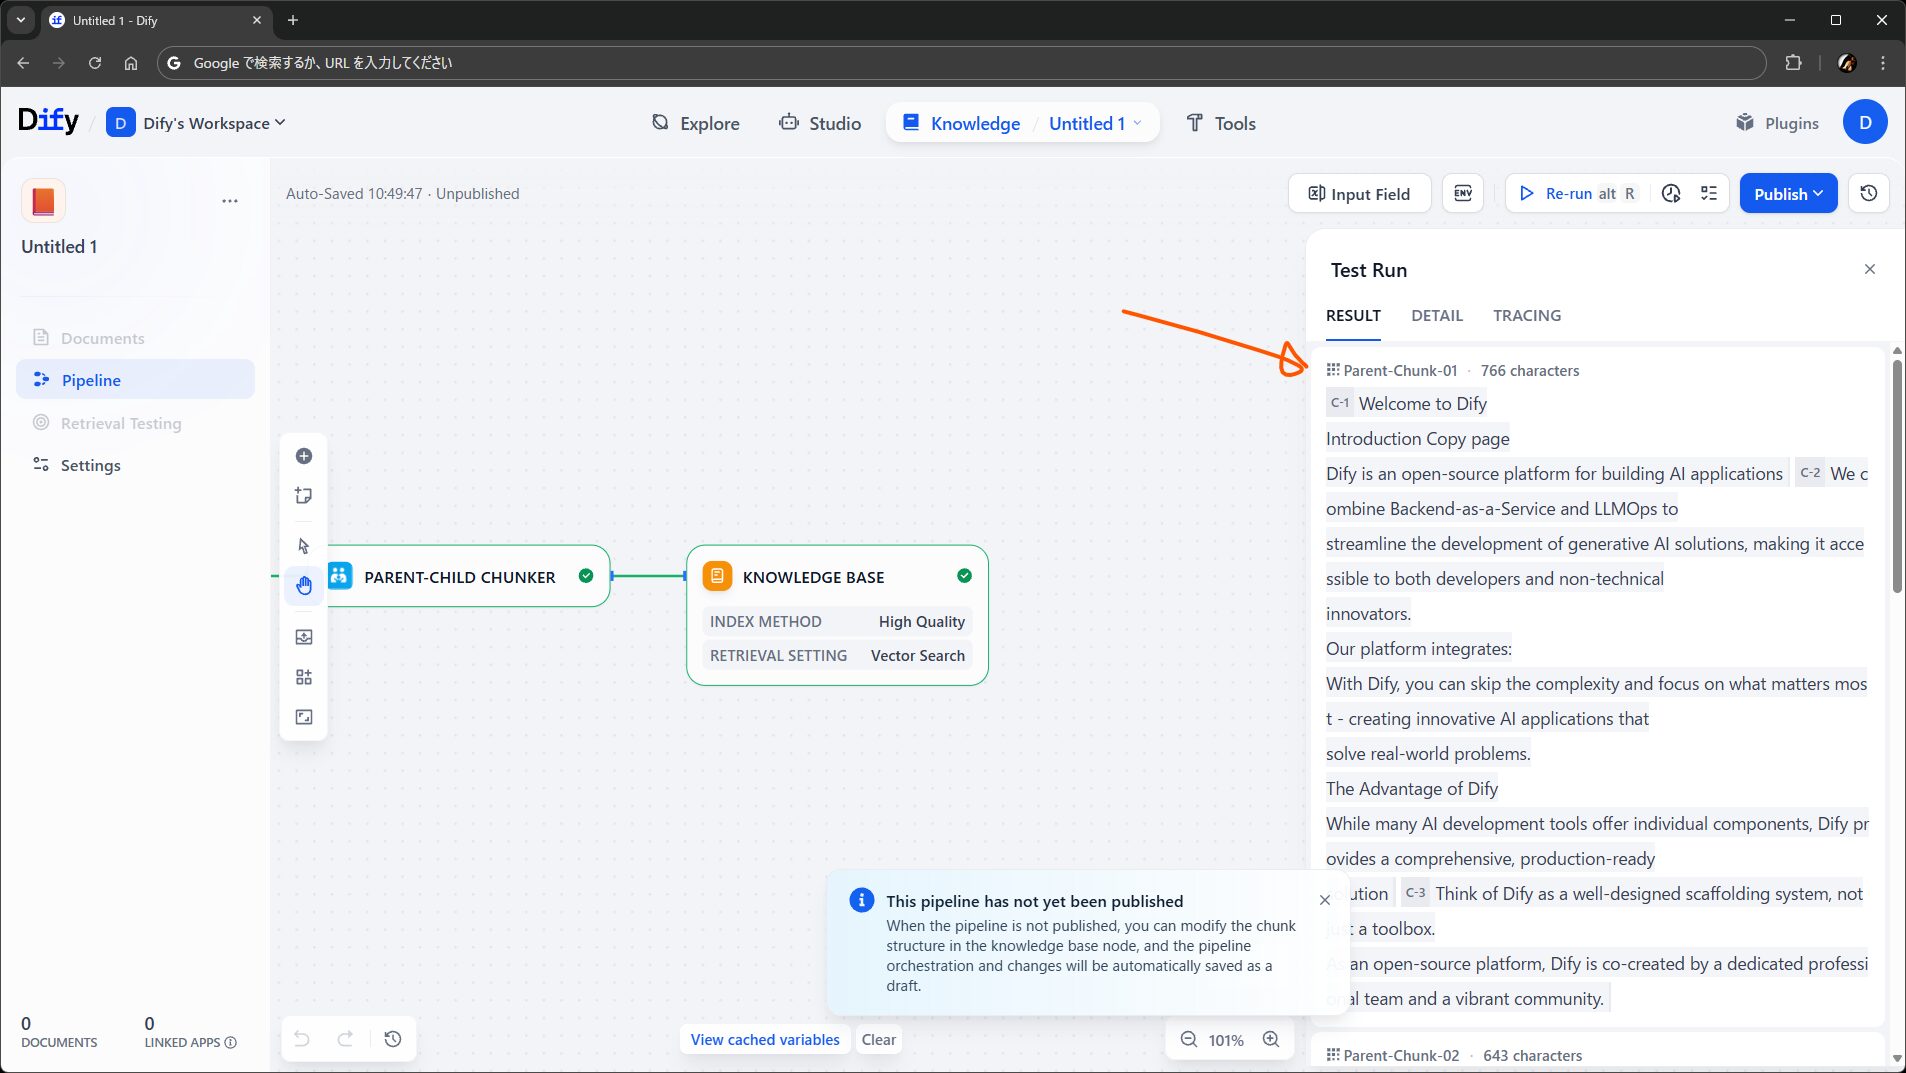This screenshot has height=1073, width=1906.
Task: Switch to the TRACING tab
Action: pyautogui.click(x=1526, y=316)
